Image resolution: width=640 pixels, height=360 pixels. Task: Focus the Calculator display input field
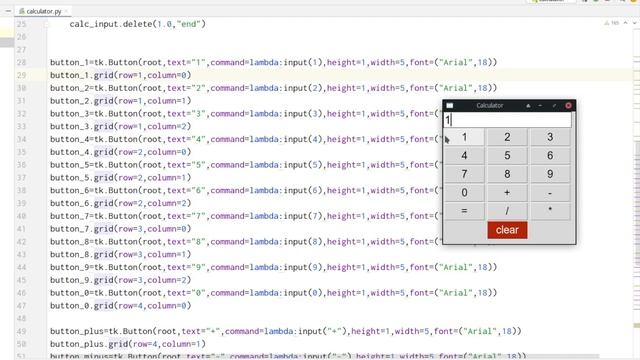coord(507,120)
